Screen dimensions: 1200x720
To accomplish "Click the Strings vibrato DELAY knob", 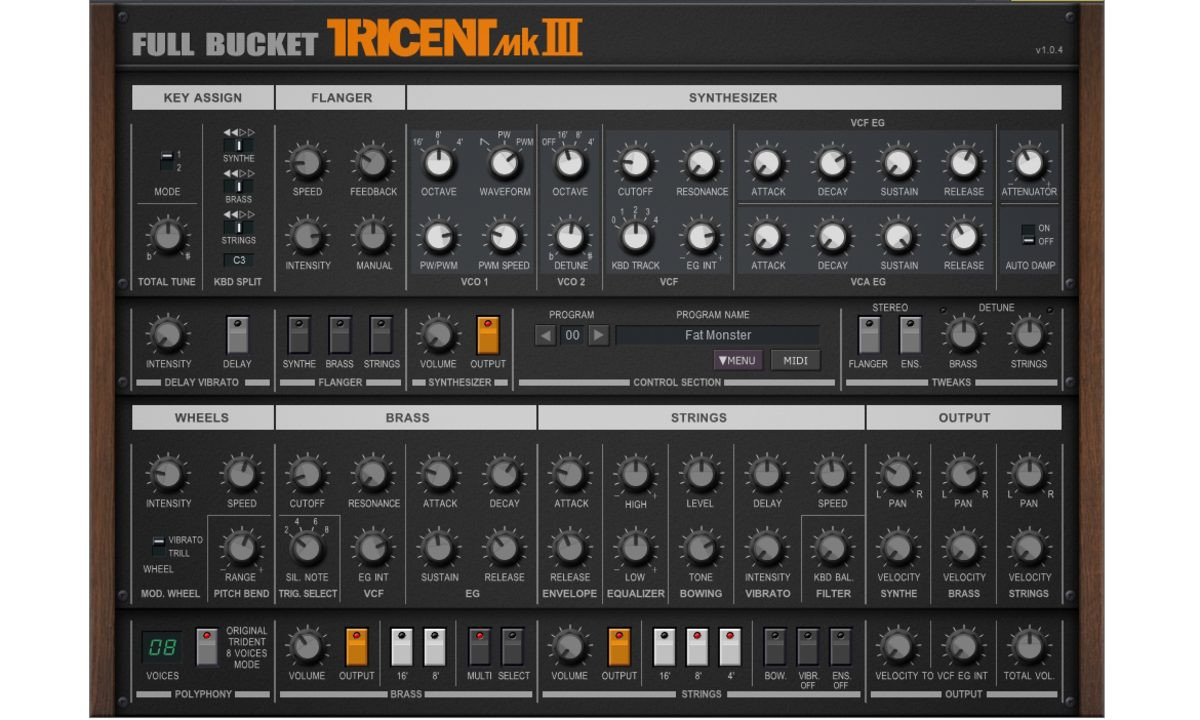I will [x=766, y=474].
